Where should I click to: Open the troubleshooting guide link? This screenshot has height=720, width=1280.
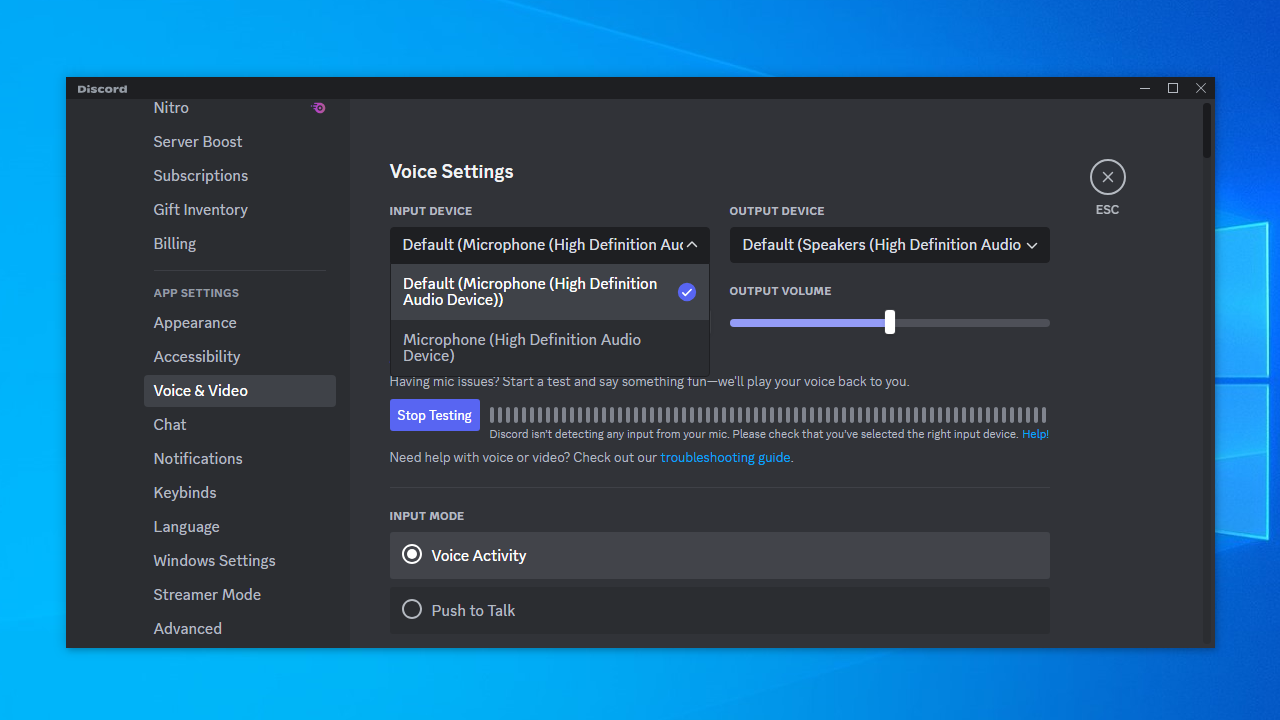click(x=725, y=457)
